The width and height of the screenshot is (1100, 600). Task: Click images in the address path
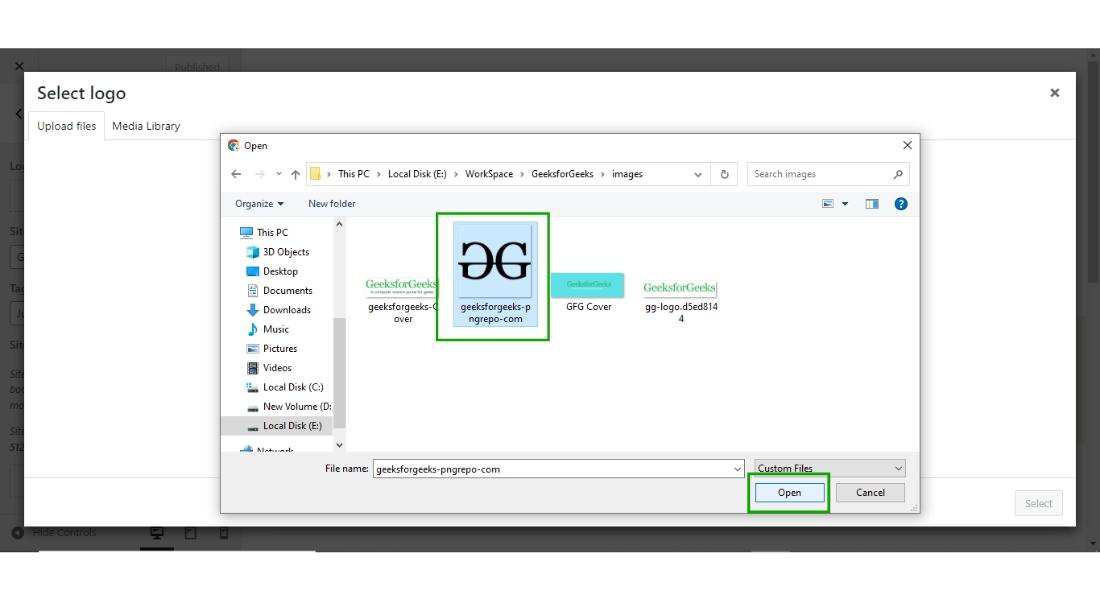click(x=627, y=174)
